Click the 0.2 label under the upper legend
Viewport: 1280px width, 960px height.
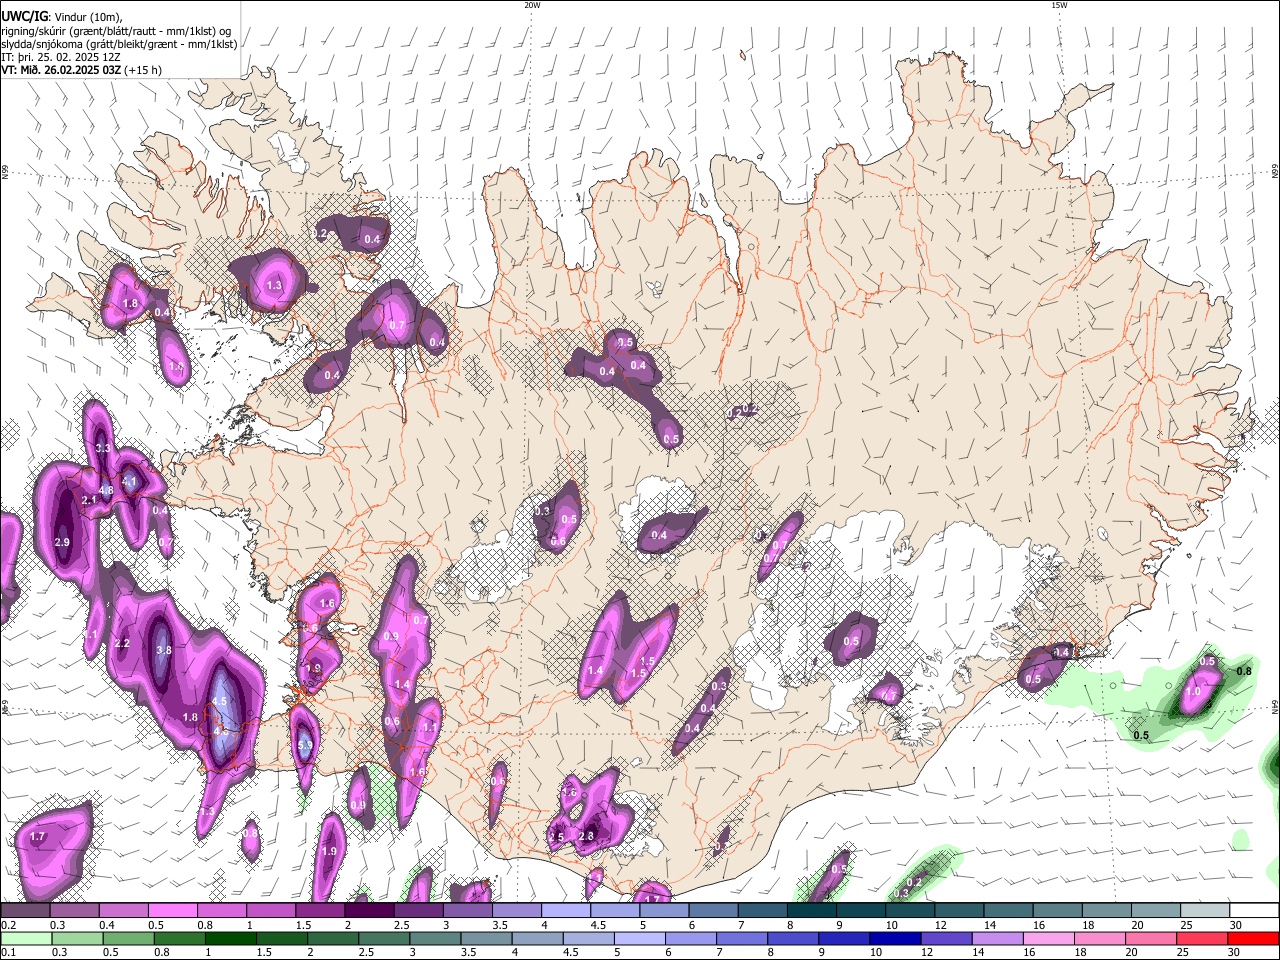(x=8, y=925)
